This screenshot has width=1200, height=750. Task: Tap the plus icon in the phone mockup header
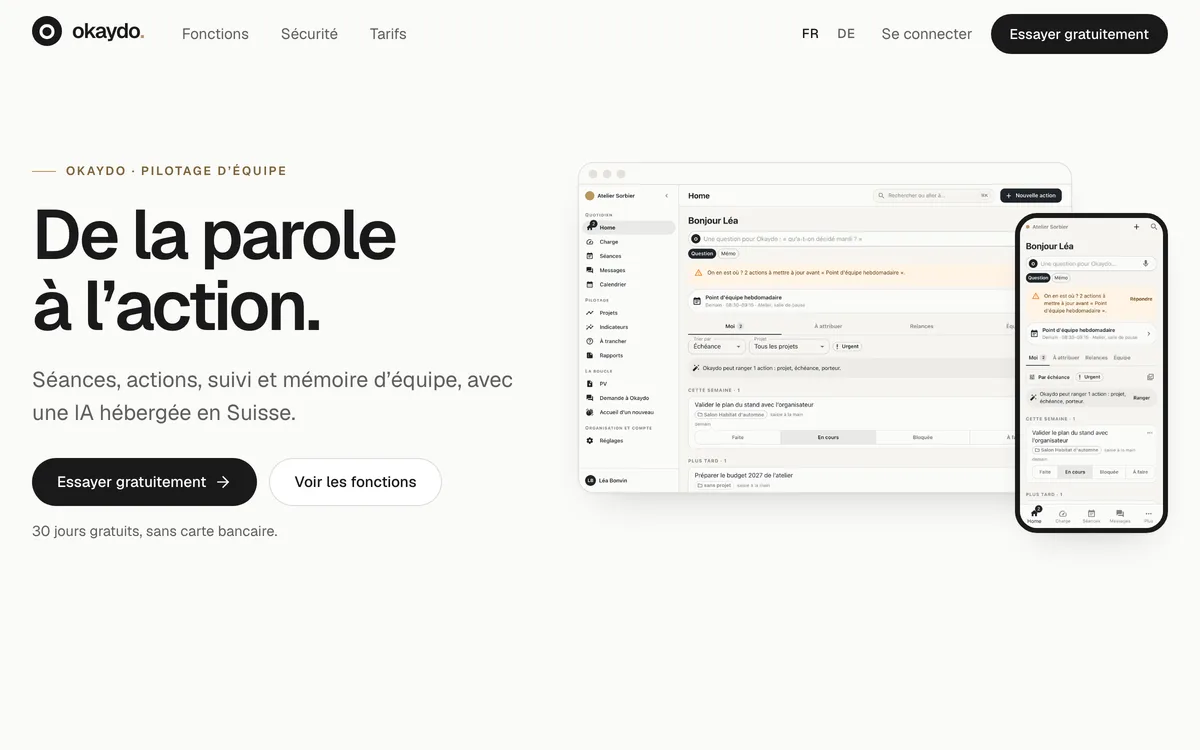tap(1136, 227)
